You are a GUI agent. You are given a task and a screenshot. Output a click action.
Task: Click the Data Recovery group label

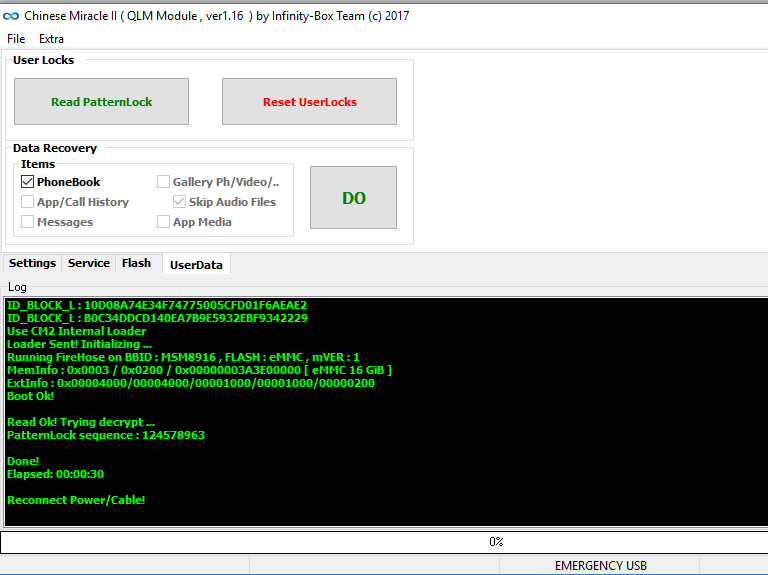click(55, 148)
